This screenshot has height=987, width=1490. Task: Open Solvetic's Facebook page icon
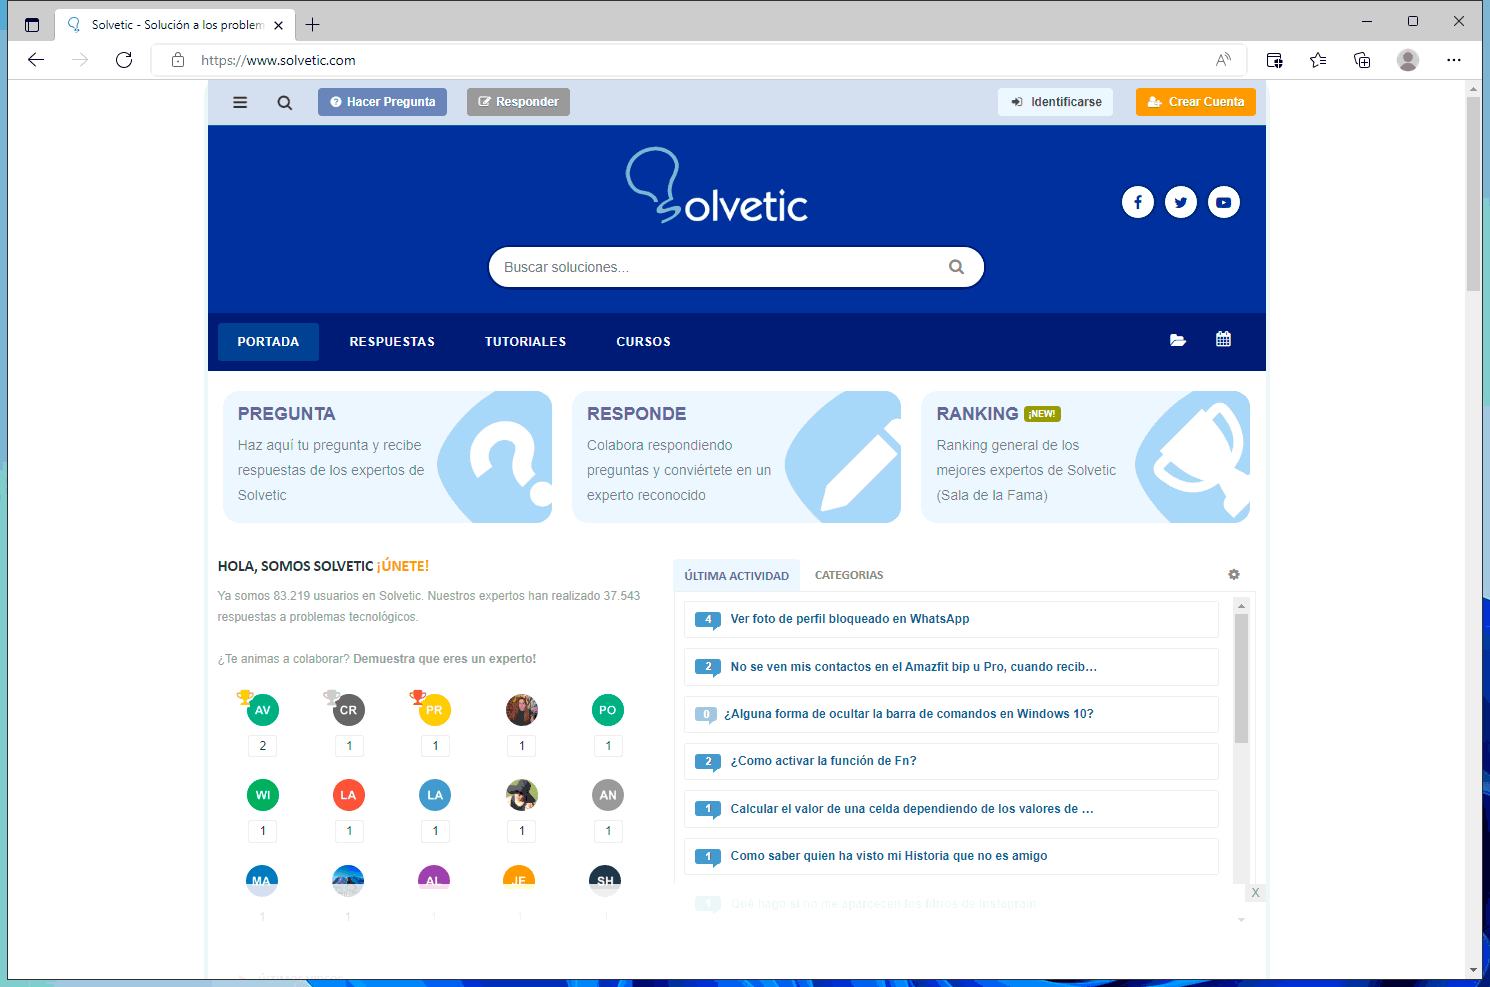[1138, 202]
